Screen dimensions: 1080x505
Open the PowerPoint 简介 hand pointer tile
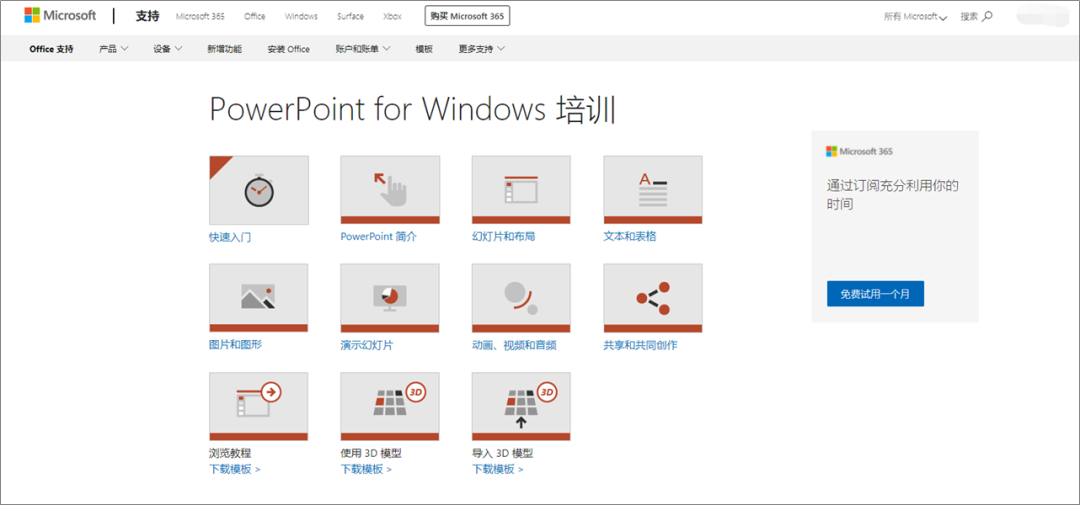390,190
